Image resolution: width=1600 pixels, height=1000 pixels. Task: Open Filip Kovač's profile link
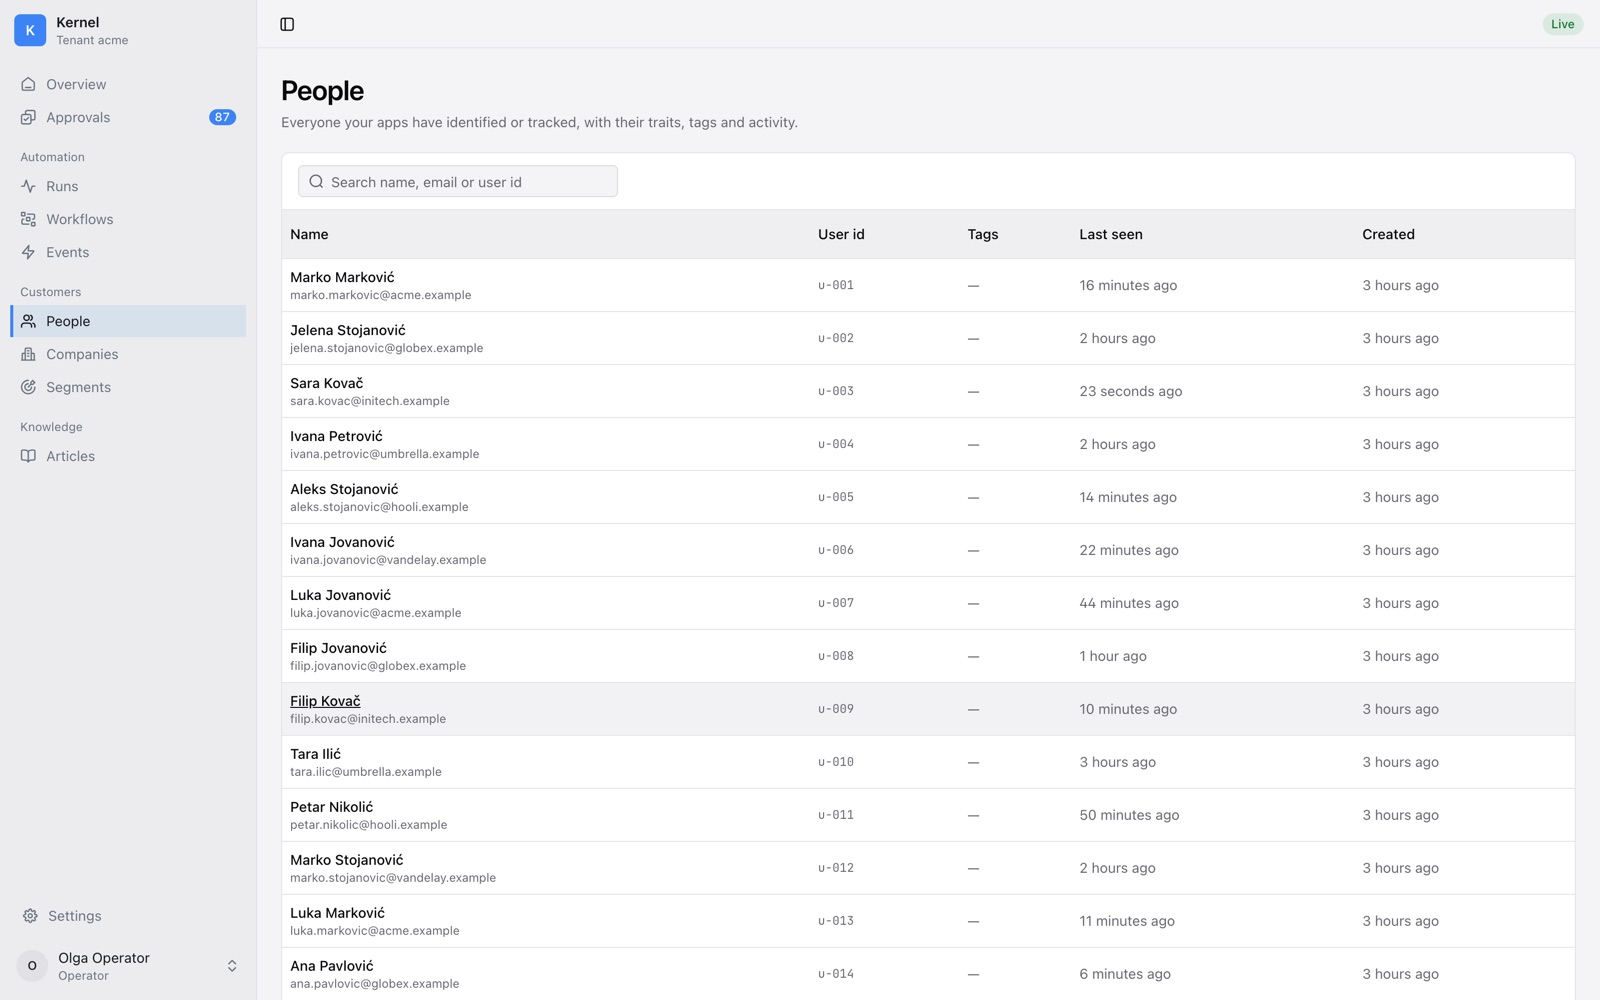(x=325, y=701)
